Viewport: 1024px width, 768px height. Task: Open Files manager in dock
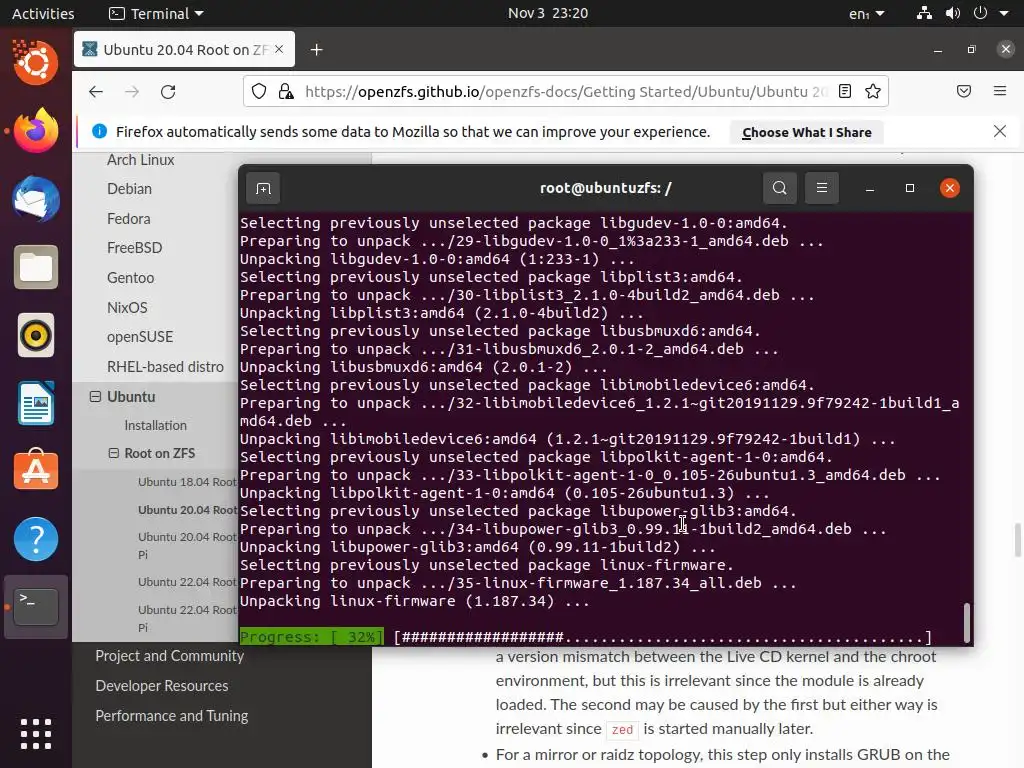36,267
